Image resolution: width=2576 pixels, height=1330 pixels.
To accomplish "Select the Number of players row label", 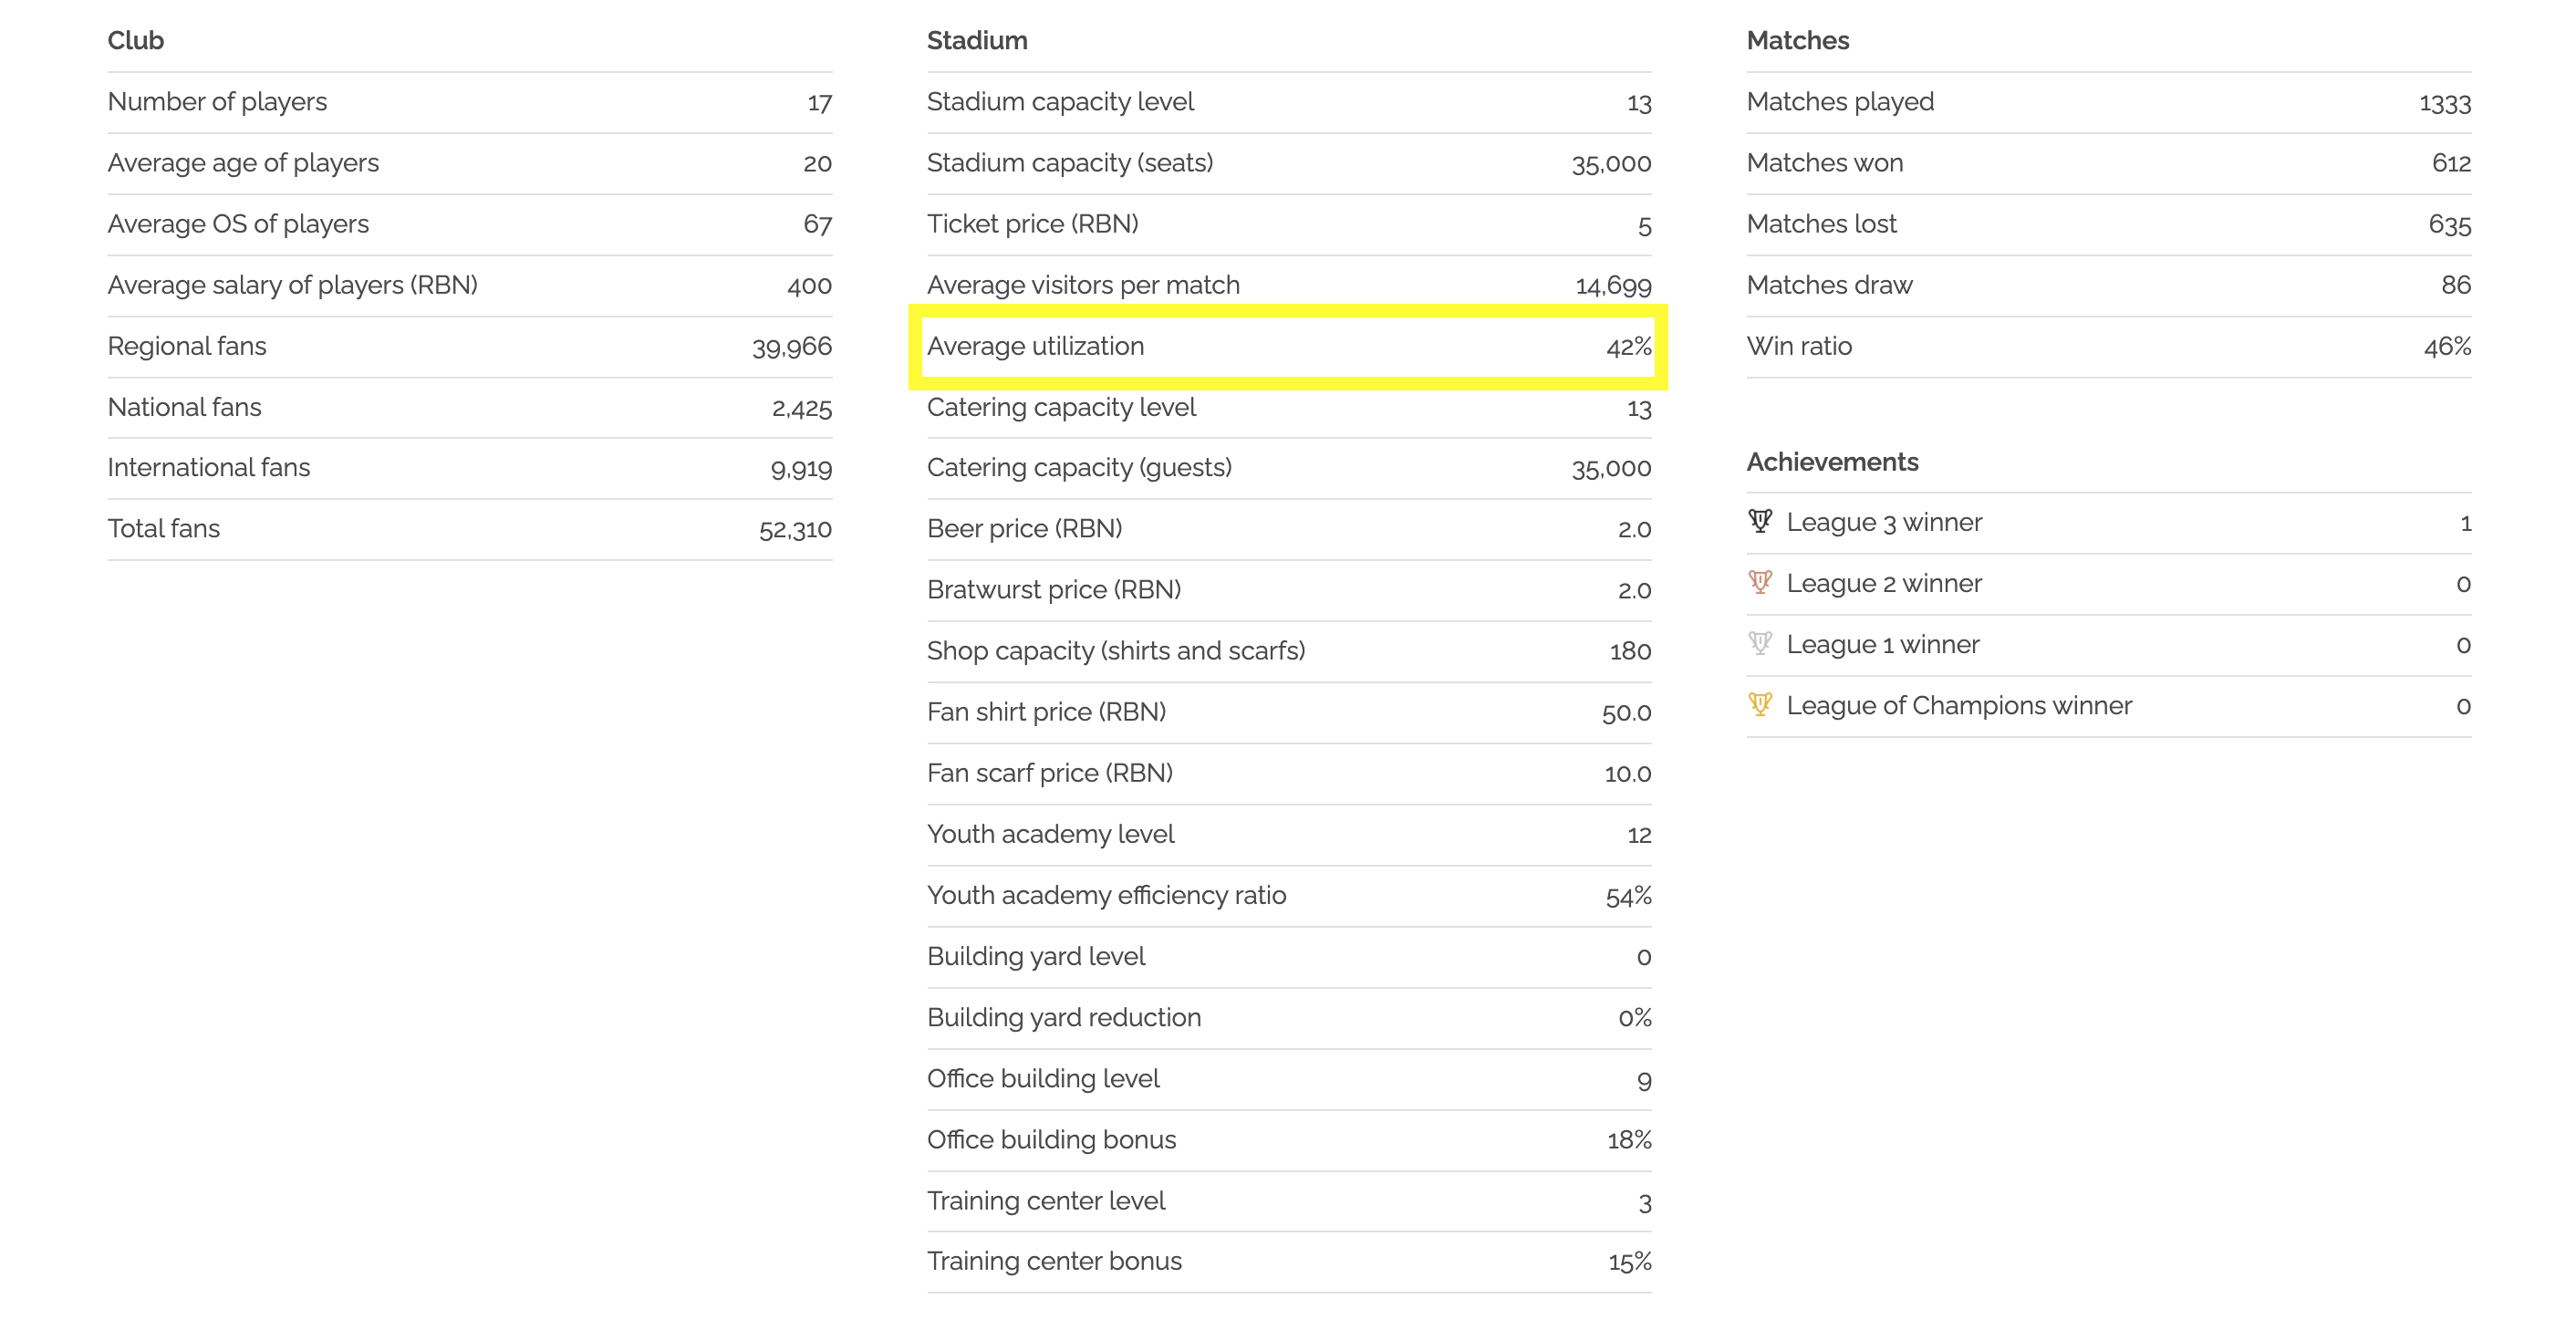I will click(x=217, y=102).
